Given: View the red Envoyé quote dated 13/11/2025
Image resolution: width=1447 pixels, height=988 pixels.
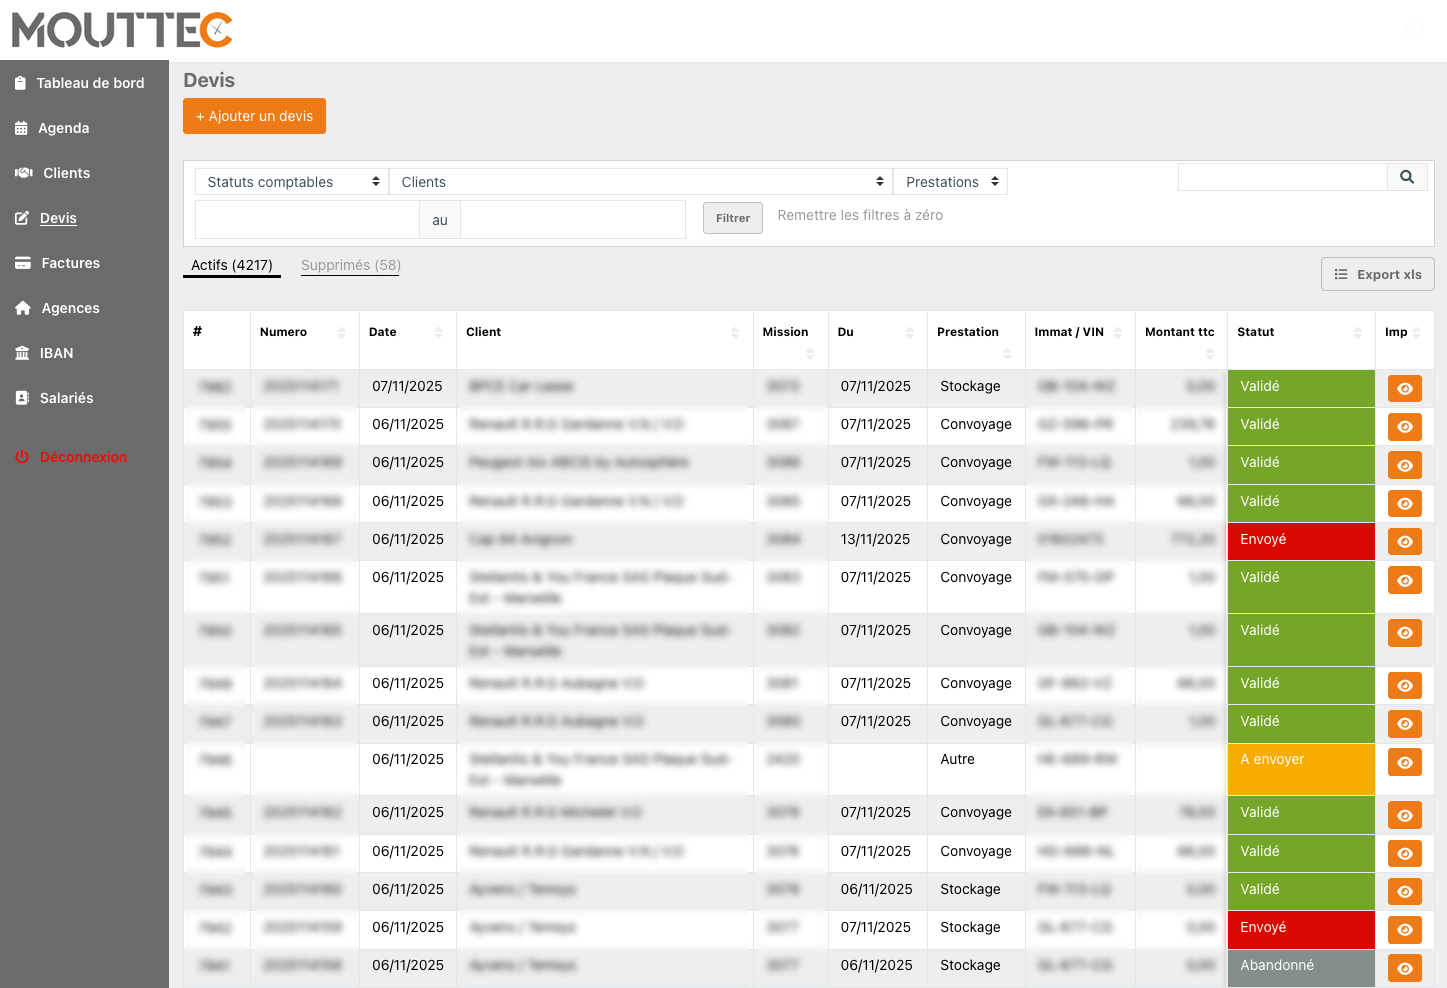Looking at the screenshot, I should (x=1404, y=541).
